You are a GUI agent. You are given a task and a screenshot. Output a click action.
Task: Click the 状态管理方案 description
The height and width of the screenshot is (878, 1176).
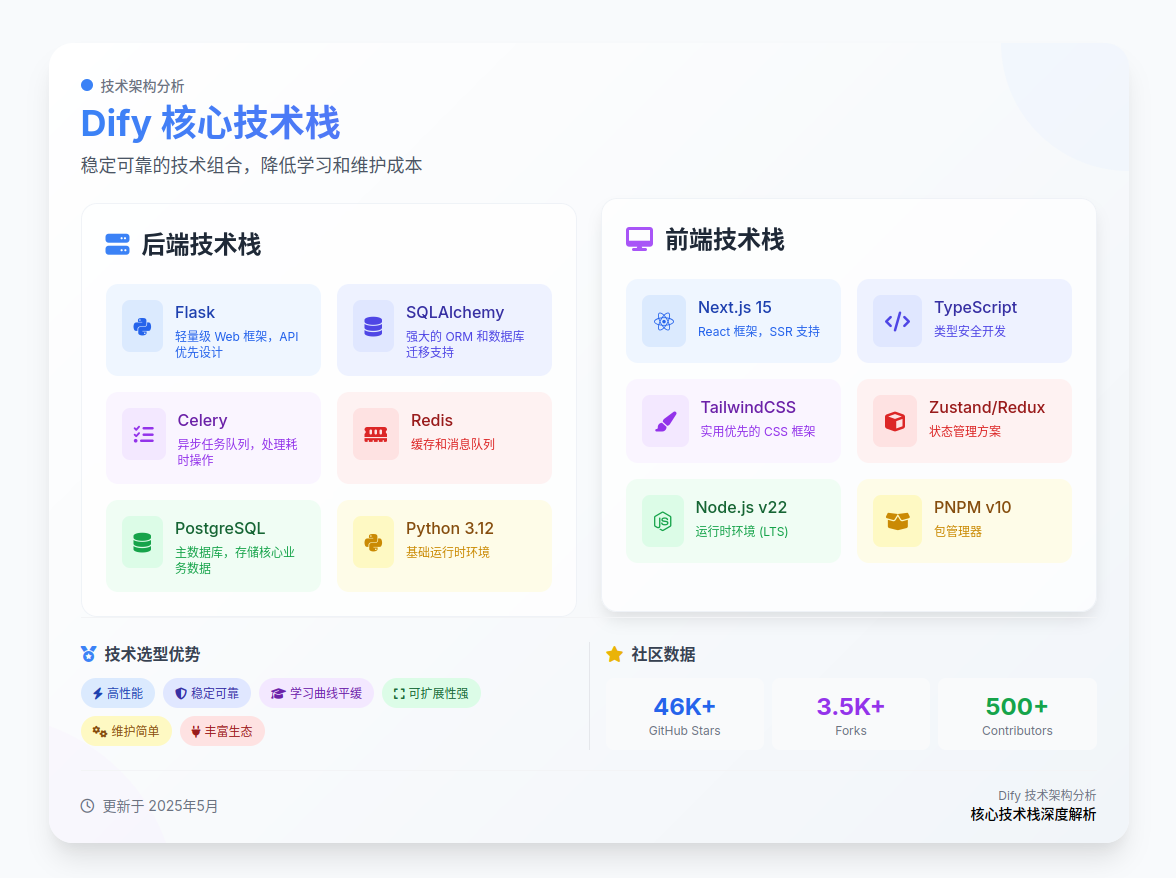click(x=965, y=431)
